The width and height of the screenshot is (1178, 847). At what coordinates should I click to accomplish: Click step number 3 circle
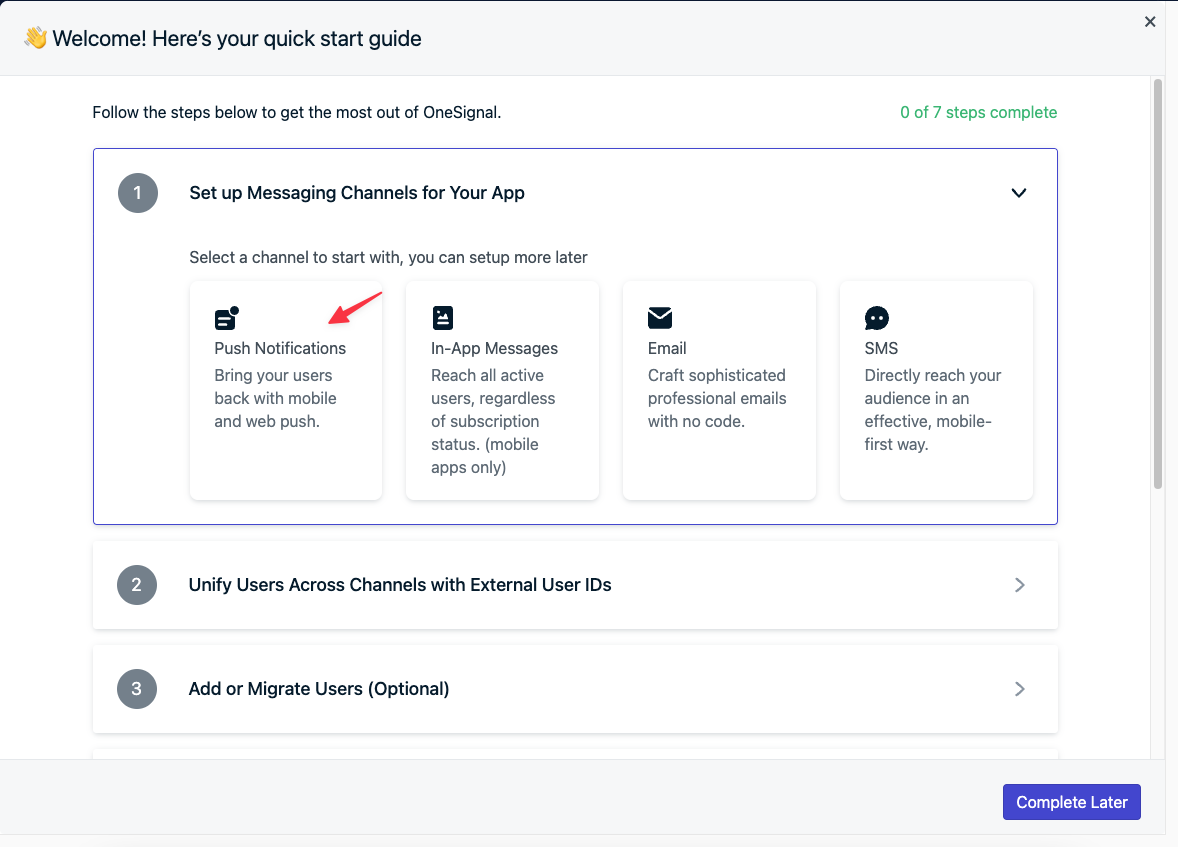click(x=137, y=688)
